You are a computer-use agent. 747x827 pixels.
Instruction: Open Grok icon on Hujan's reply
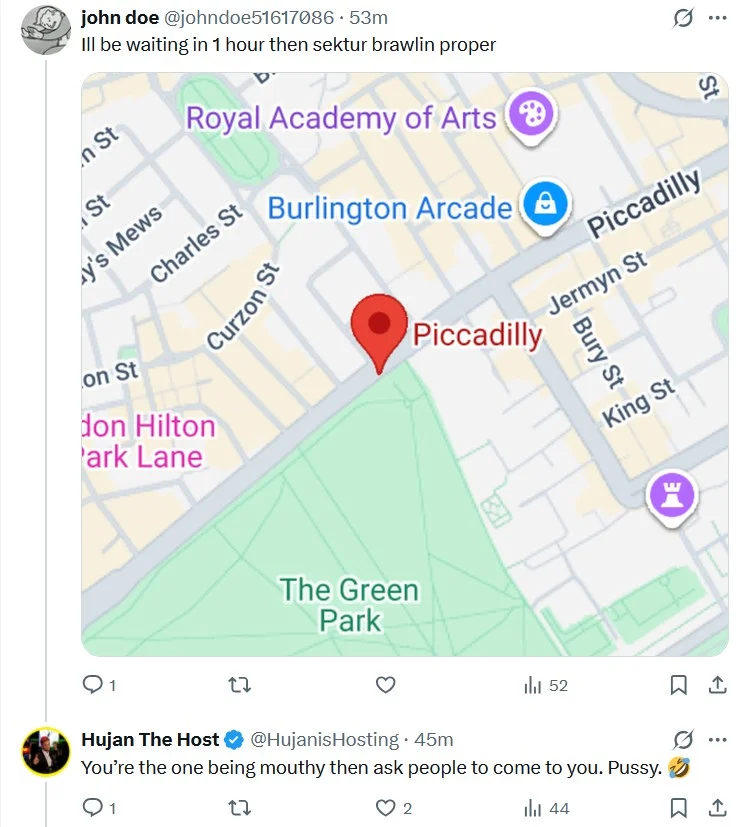(x=683, y=739)
